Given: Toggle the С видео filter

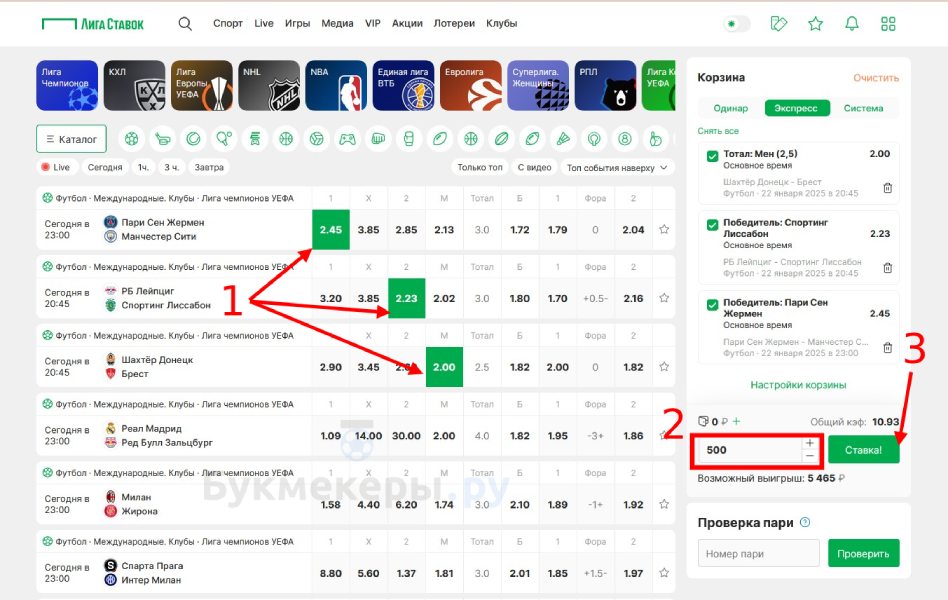Looking at the screenshot, I should click(534, 168).
